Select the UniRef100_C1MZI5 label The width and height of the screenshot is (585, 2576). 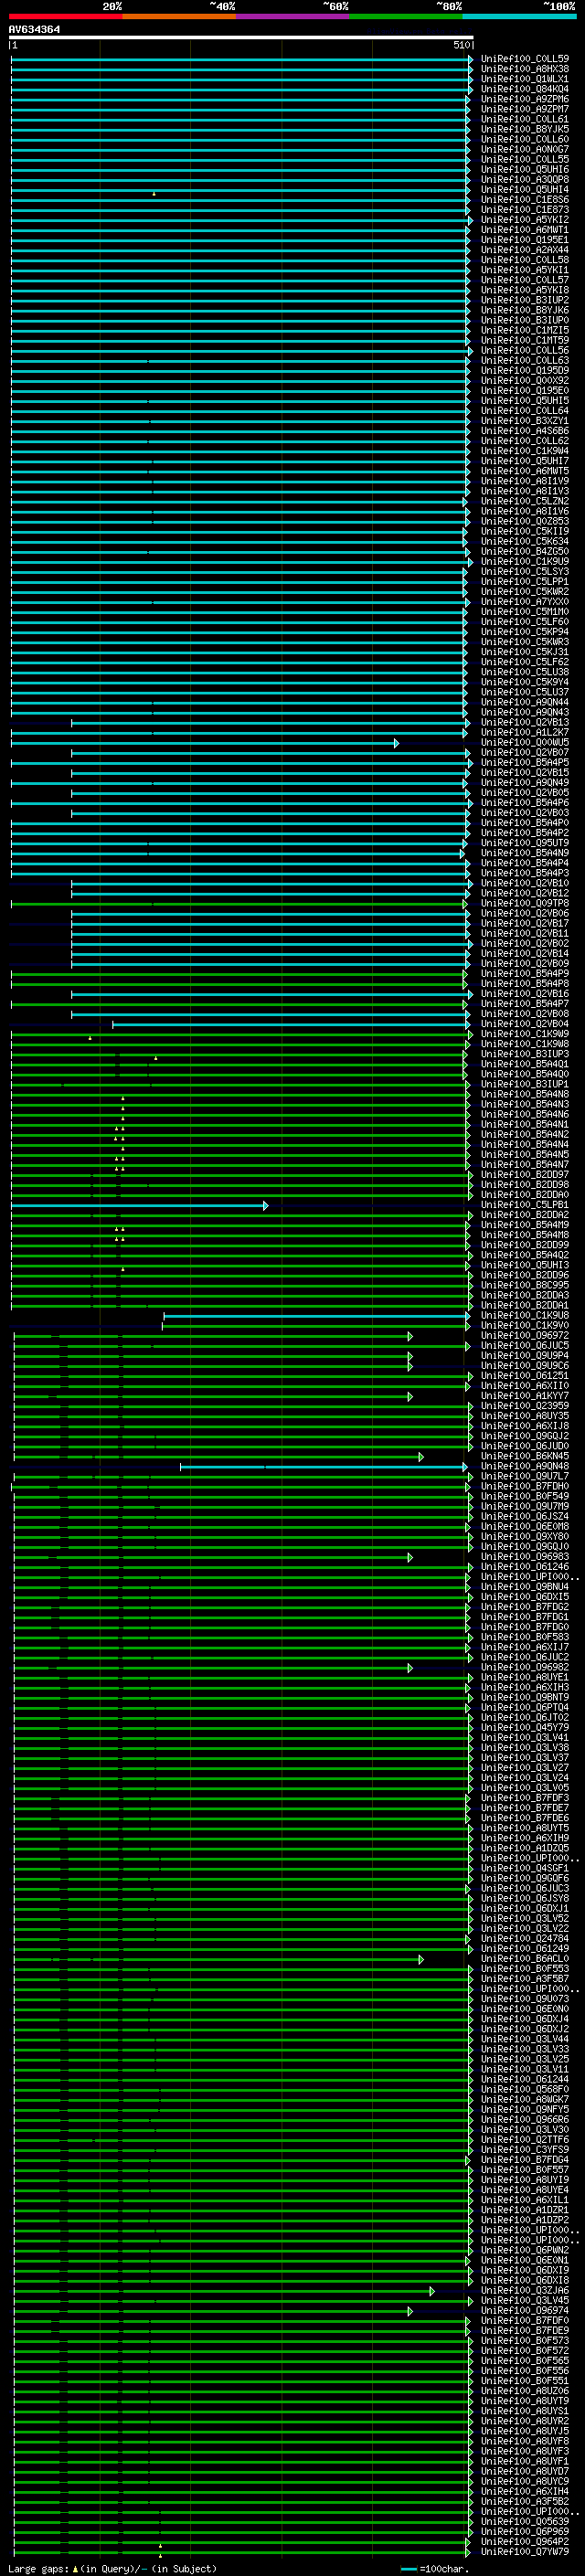[525, 330]
